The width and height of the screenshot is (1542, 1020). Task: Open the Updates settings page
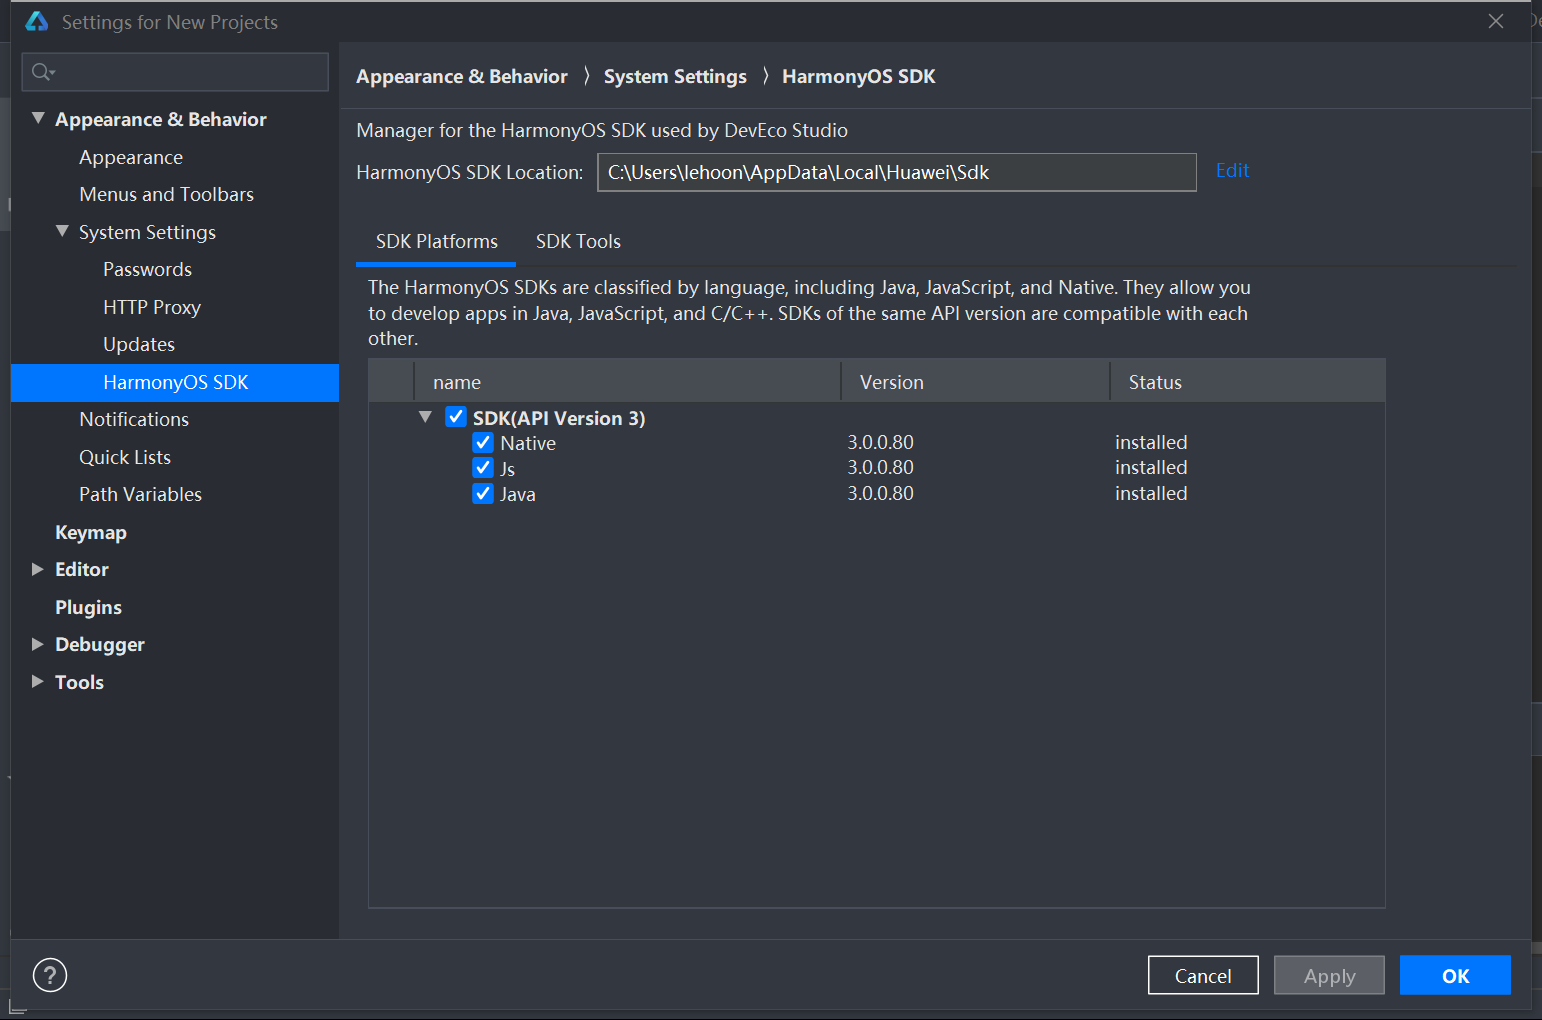pos(139,344)
